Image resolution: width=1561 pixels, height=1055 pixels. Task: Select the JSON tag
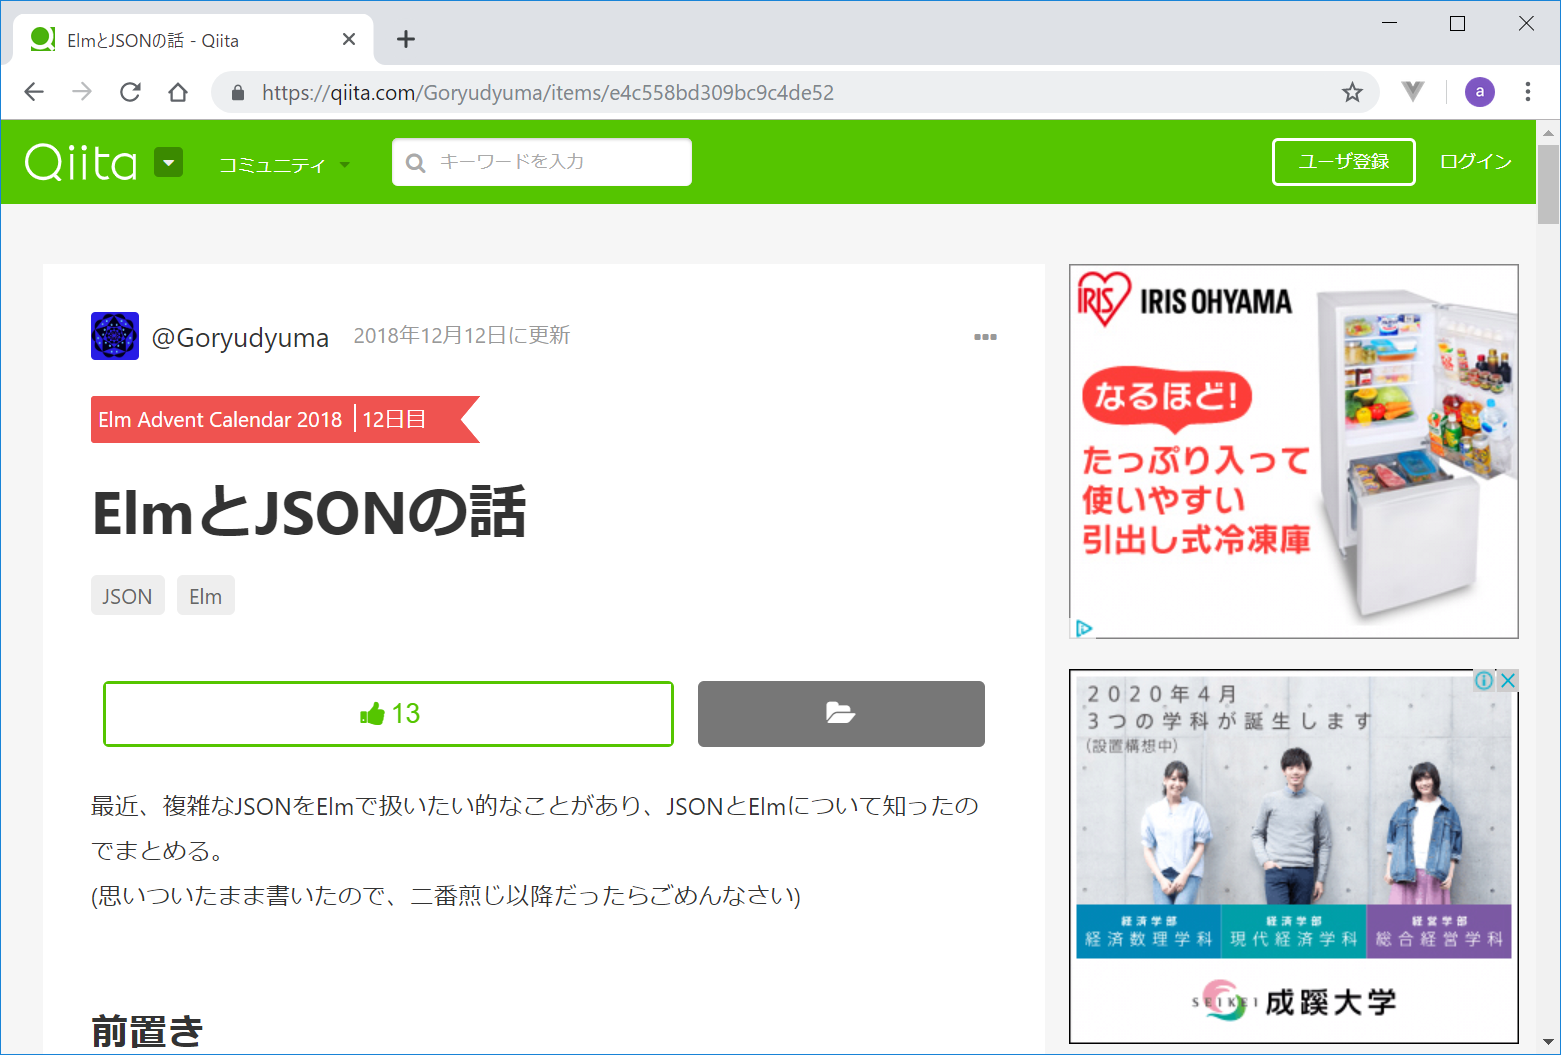click(127, 596)
